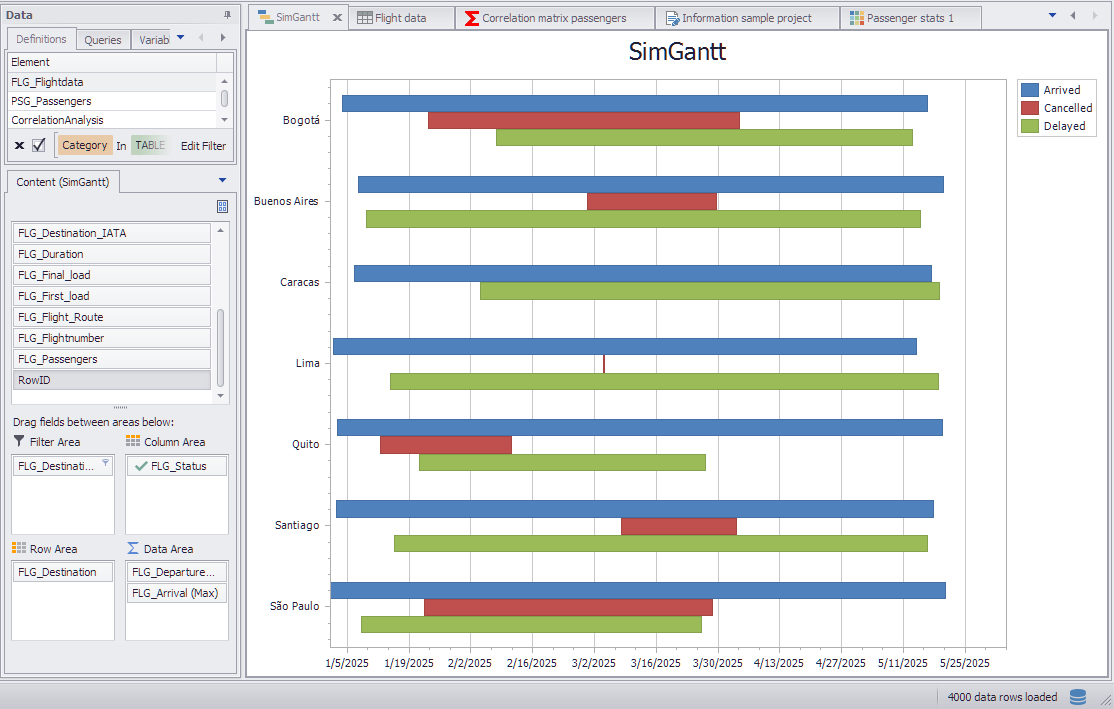
Task: Click filter funnel on FLG_Destination filter field
Action: [105, 463]
